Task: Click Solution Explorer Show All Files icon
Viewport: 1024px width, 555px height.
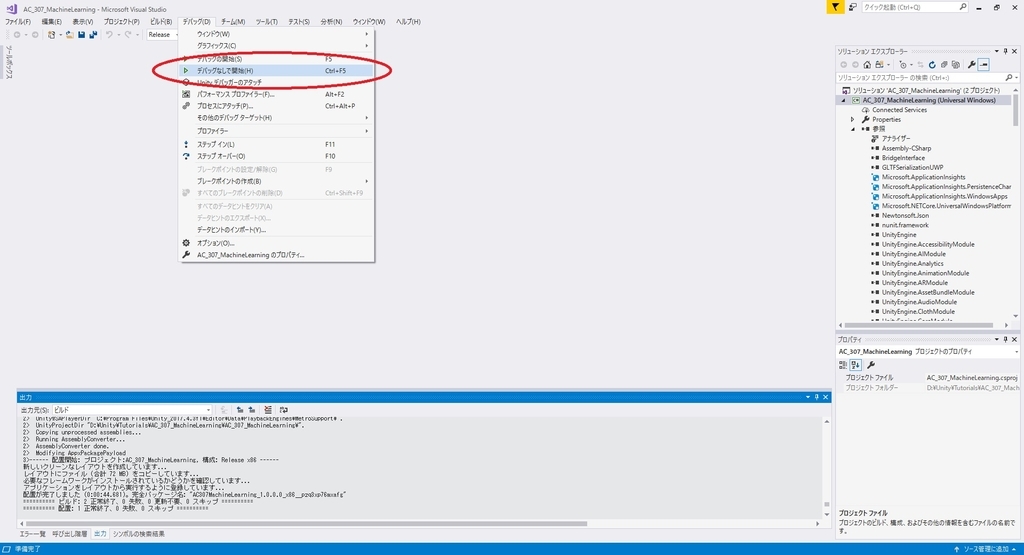Action: 956,65
